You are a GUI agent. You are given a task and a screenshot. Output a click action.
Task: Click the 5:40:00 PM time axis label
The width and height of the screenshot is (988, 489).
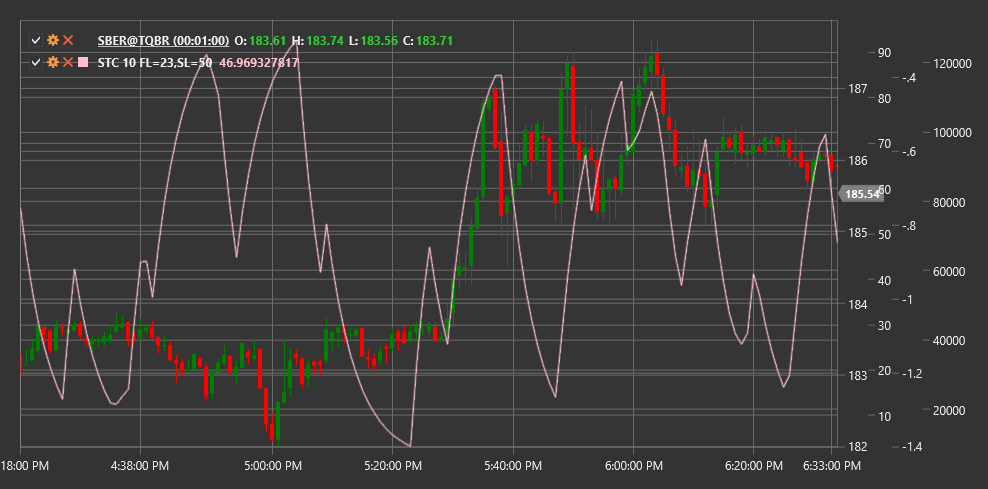point(512,466)
